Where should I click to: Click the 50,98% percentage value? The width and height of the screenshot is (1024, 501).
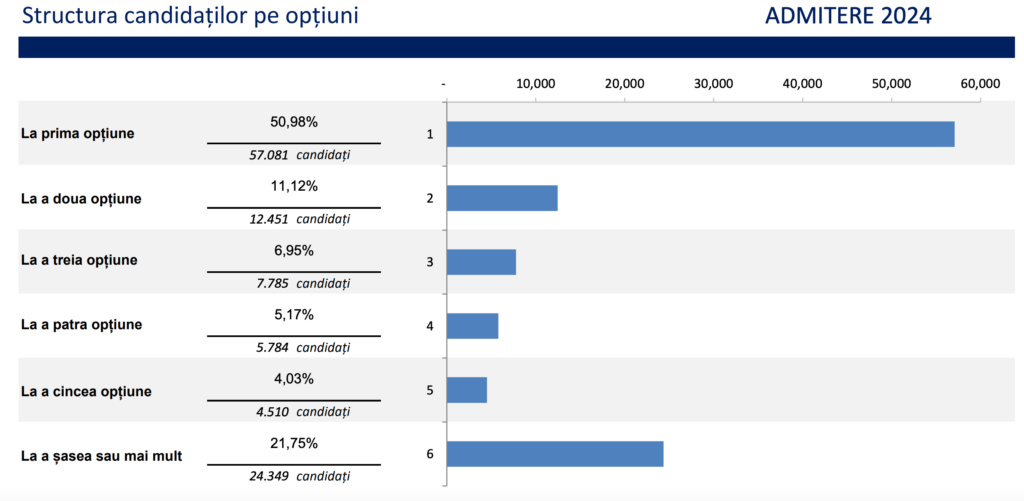click(x=294, y=122)
